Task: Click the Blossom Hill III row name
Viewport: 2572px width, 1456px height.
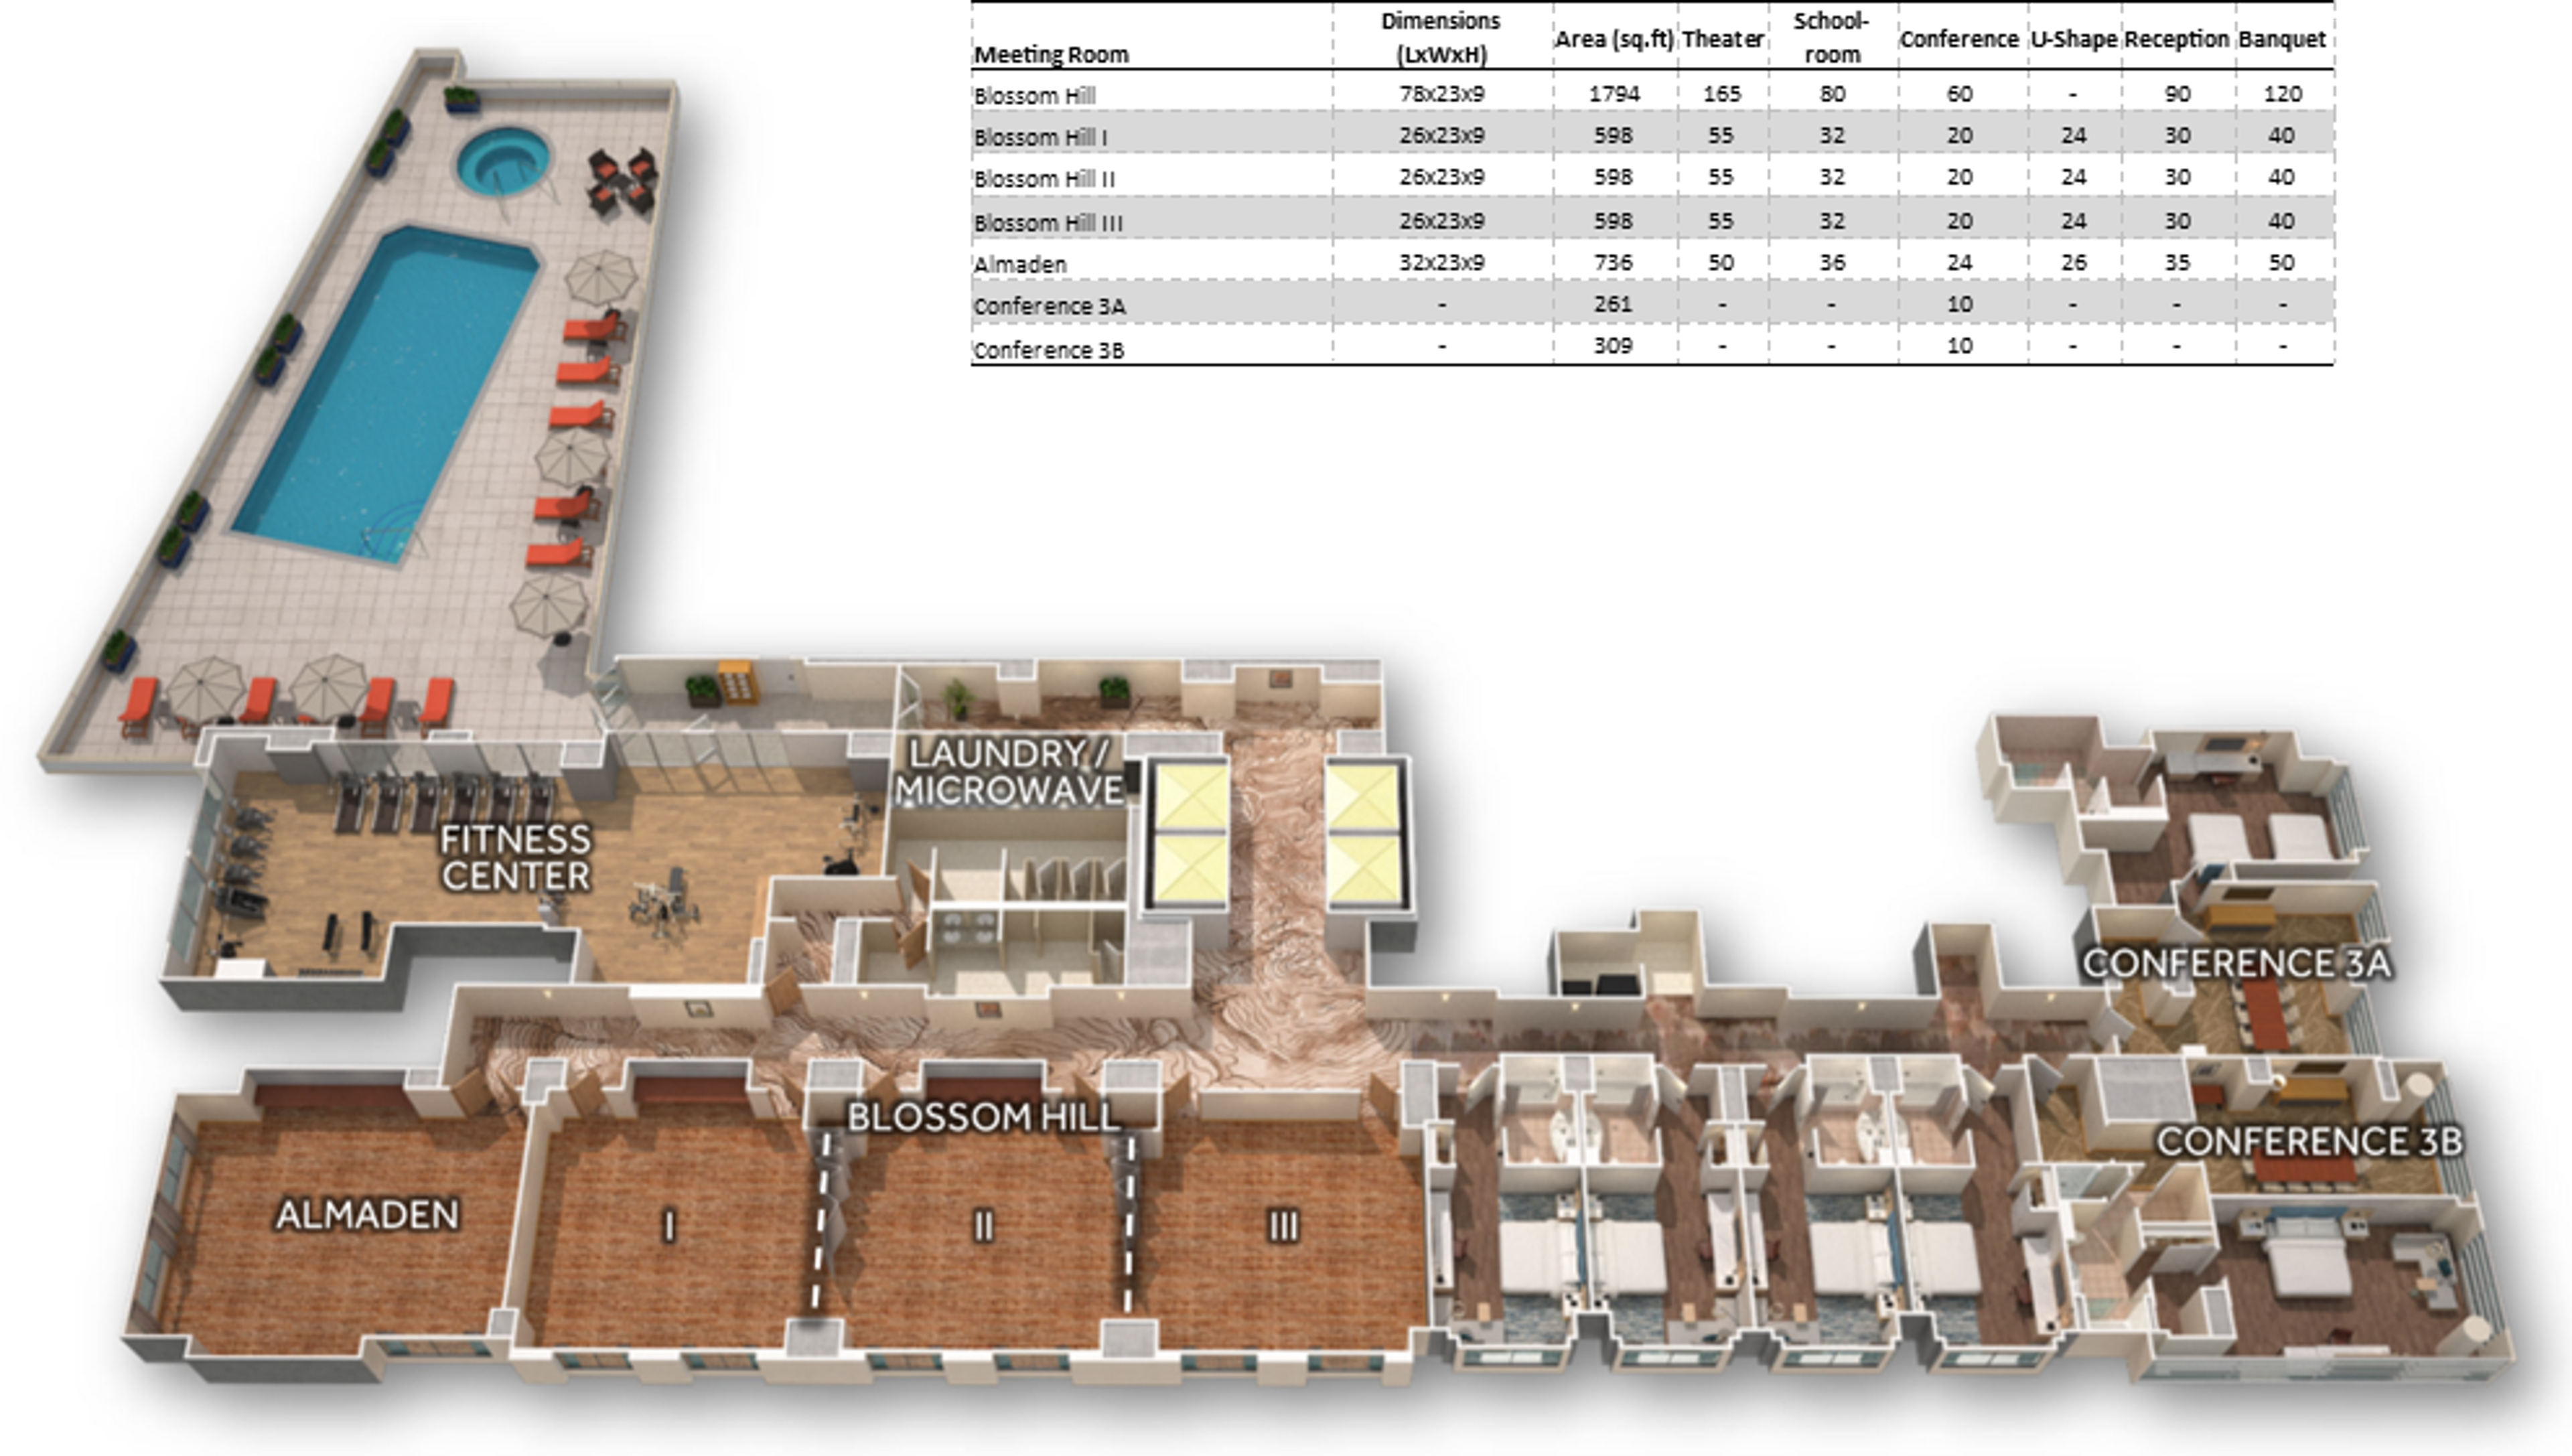Action: 1048,223
